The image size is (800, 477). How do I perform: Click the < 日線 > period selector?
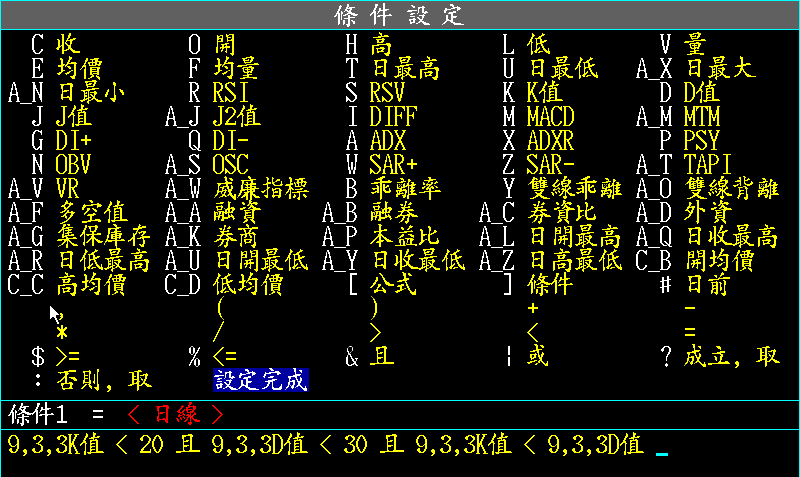click(x=175, y=413)
